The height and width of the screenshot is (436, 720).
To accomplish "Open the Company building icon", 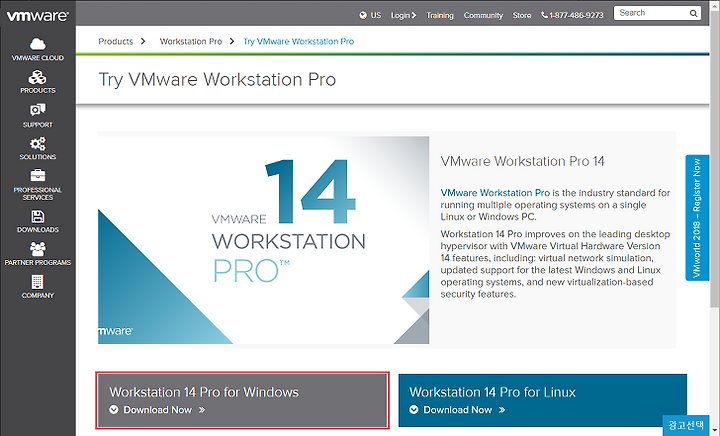I will tap(38, 282).
